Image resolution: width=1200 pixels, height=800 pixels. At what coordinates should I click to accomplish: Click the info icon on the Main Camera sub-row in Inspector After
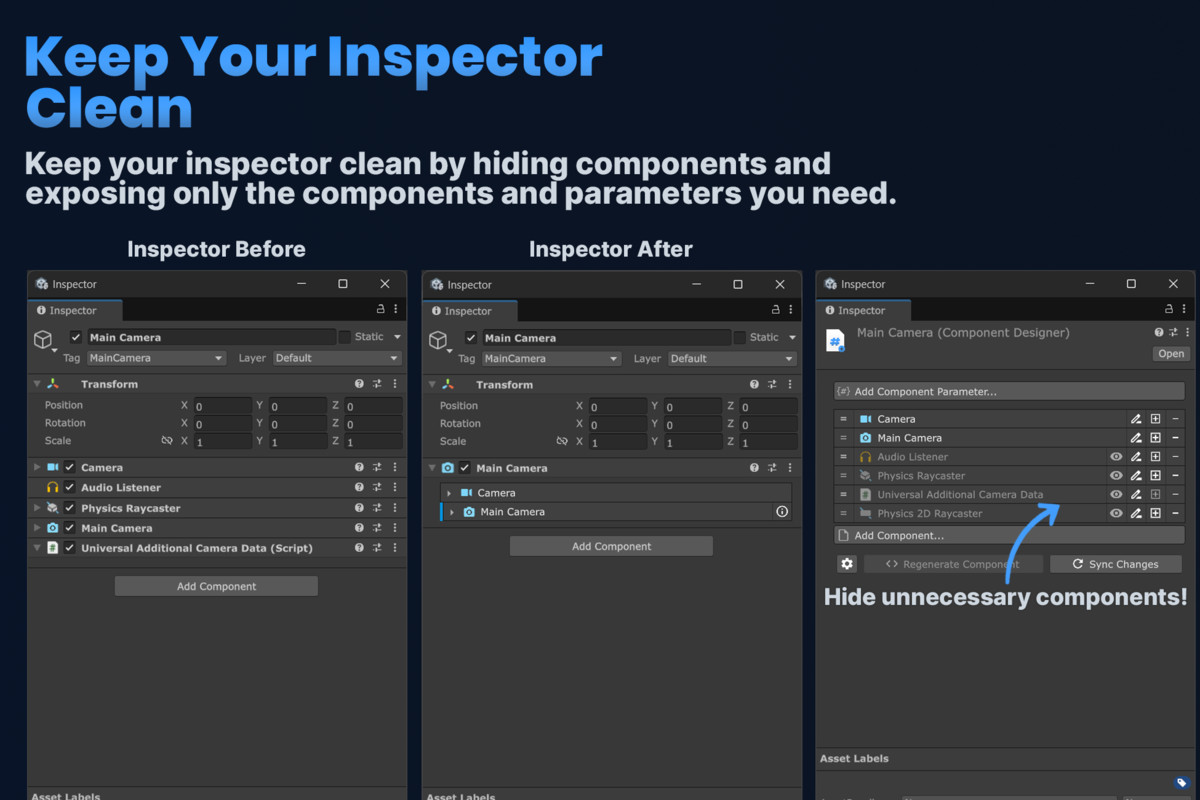pyautogui.click(x=782, y=512)
